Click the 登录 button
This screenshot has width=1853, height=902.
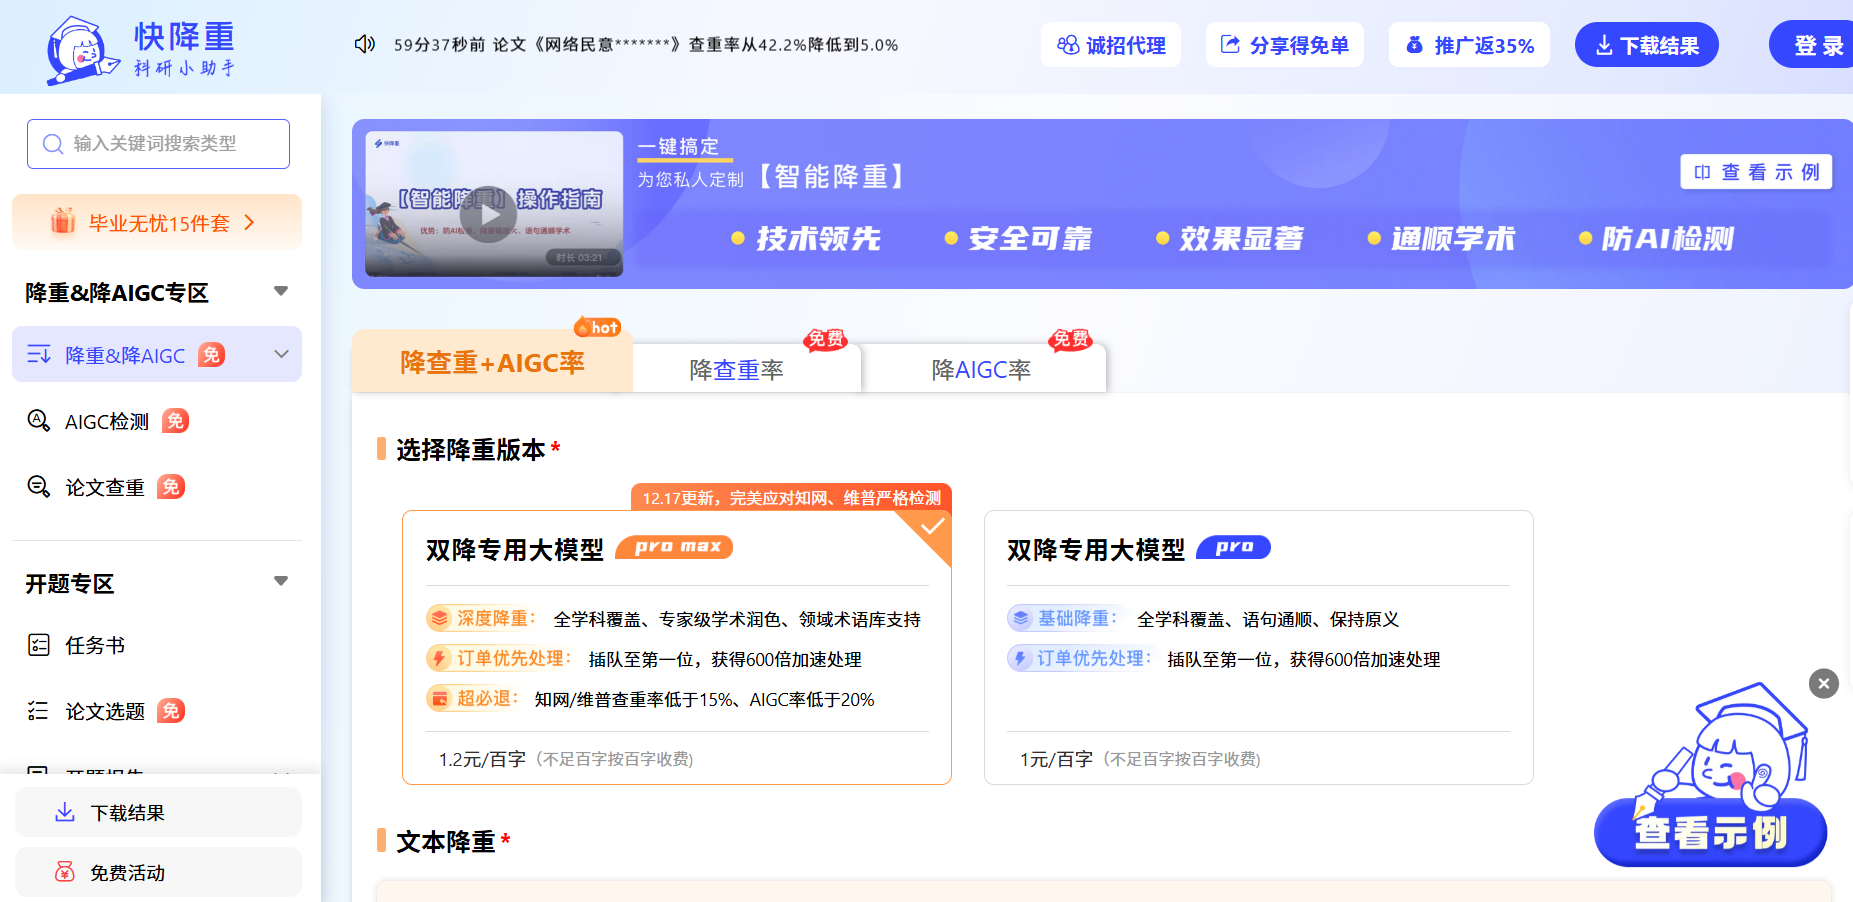click(x=1817, y=46)
